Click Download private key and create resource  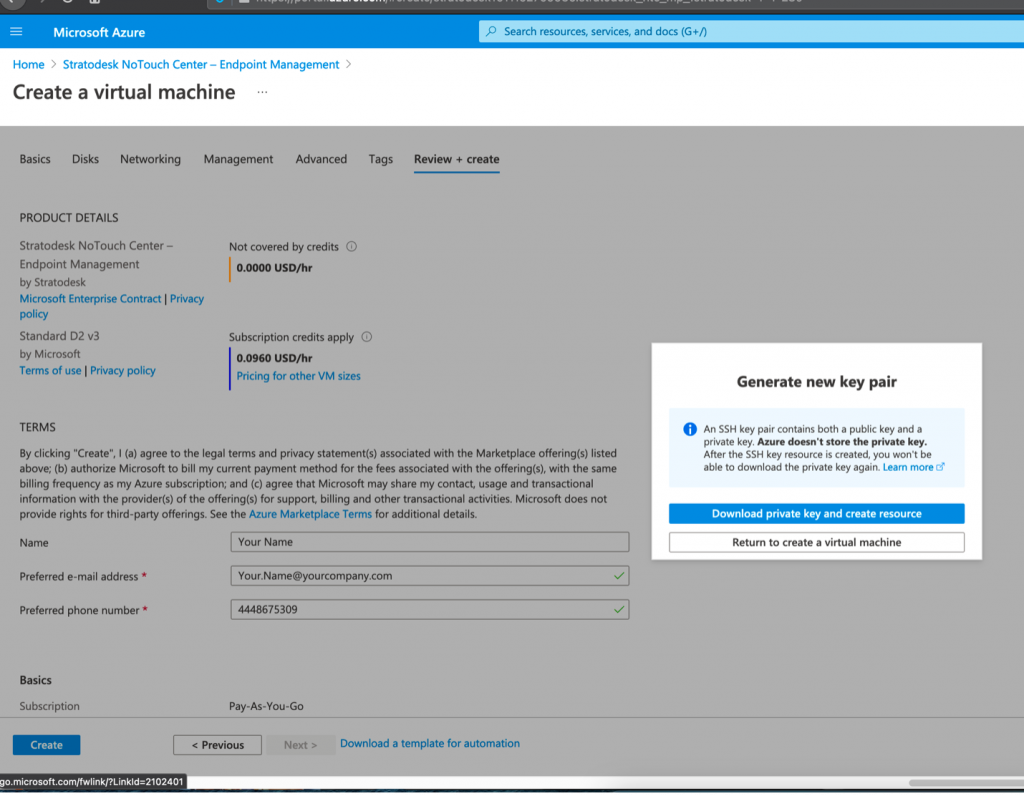click(x=816, y=513)
